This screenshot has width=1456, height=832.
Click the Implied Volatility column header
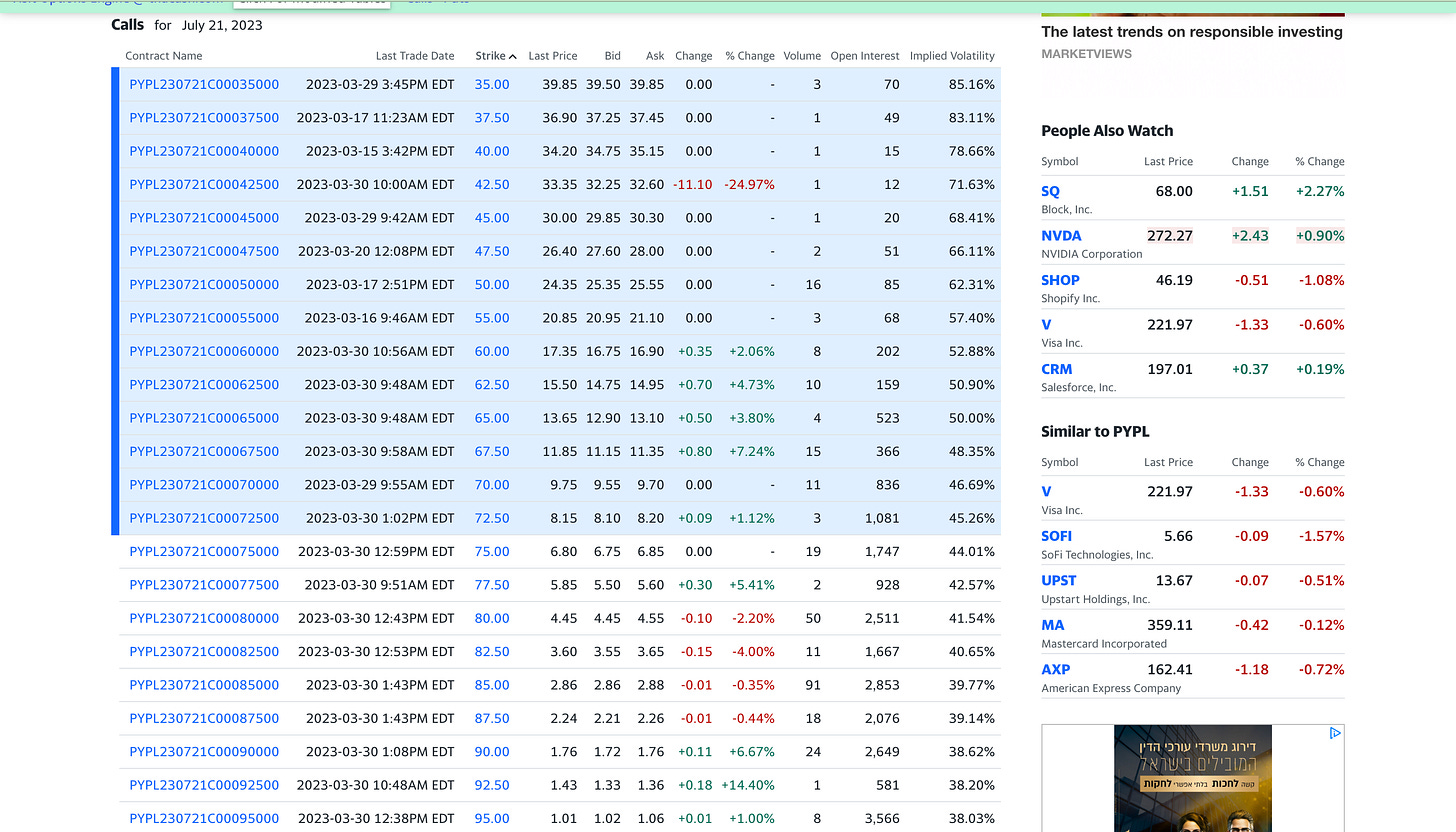[x=952, y=56]
